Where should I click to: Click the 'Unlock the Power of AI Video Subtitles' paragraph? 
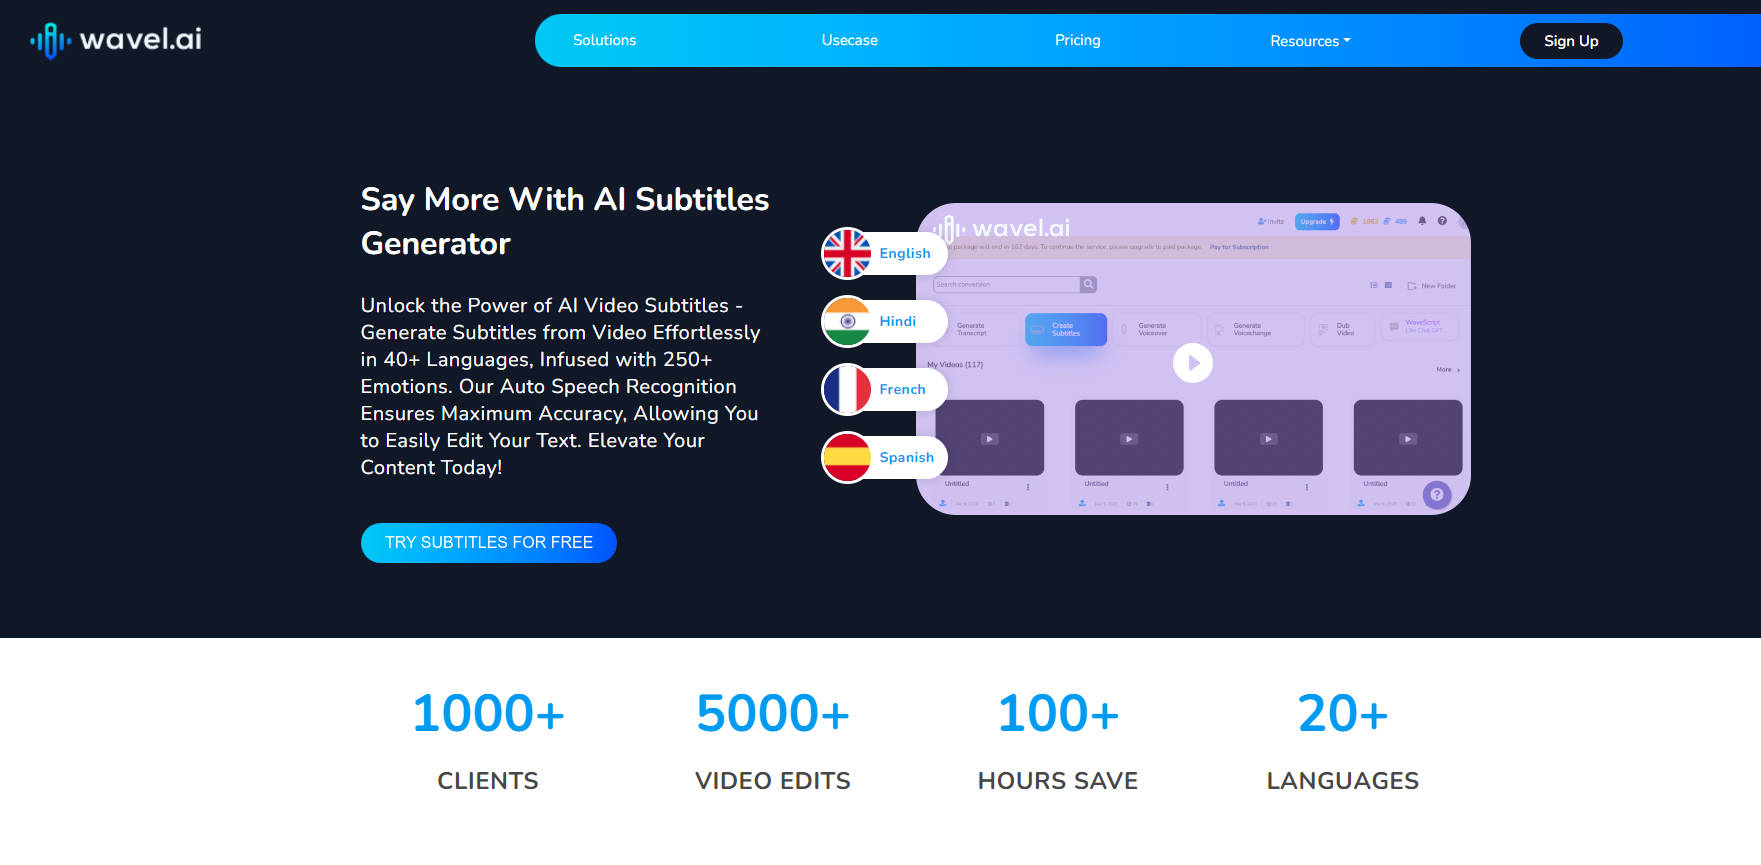point(561,386)
